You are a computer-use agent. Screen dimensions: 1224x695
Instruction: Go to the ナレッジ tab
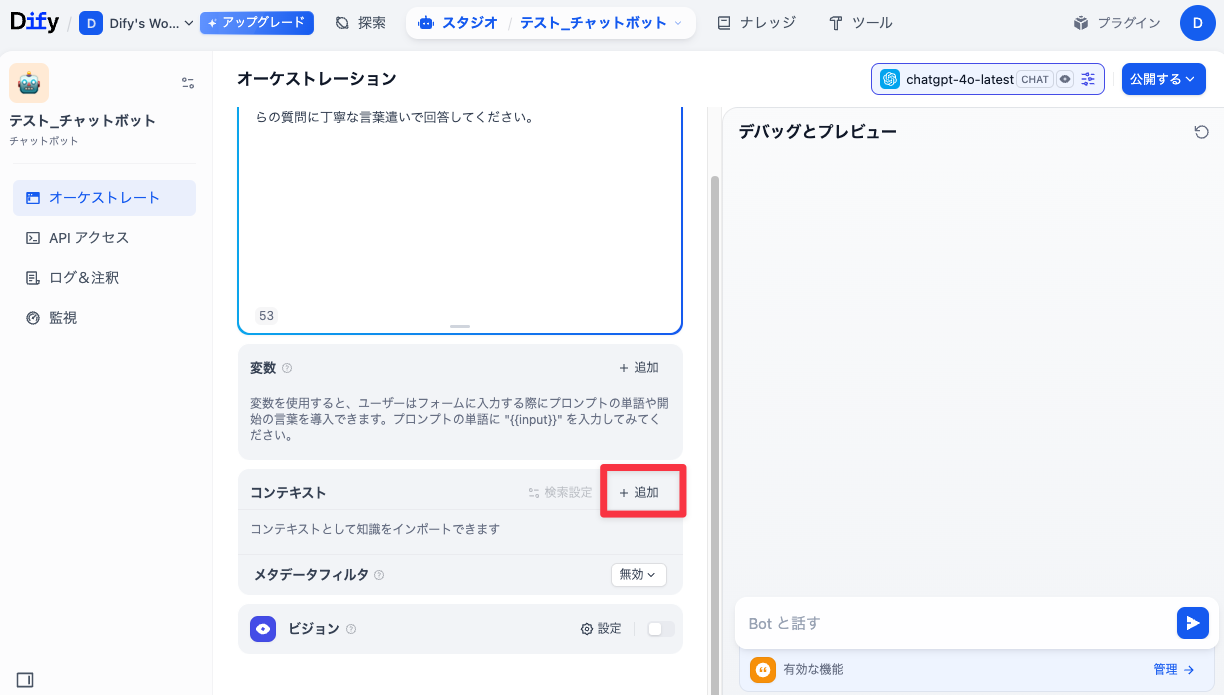coord(756,23)
